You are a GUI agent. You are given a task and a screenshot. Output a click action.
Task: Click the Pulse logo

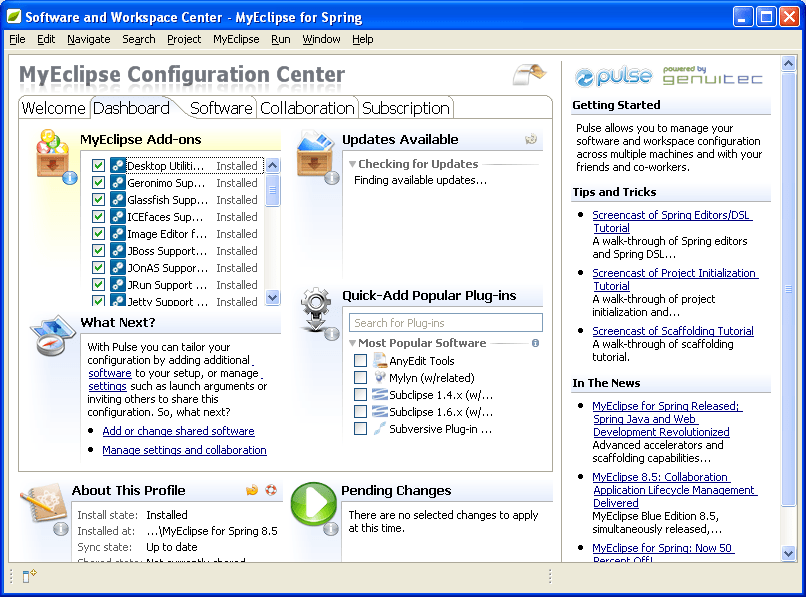click(614, 77)
